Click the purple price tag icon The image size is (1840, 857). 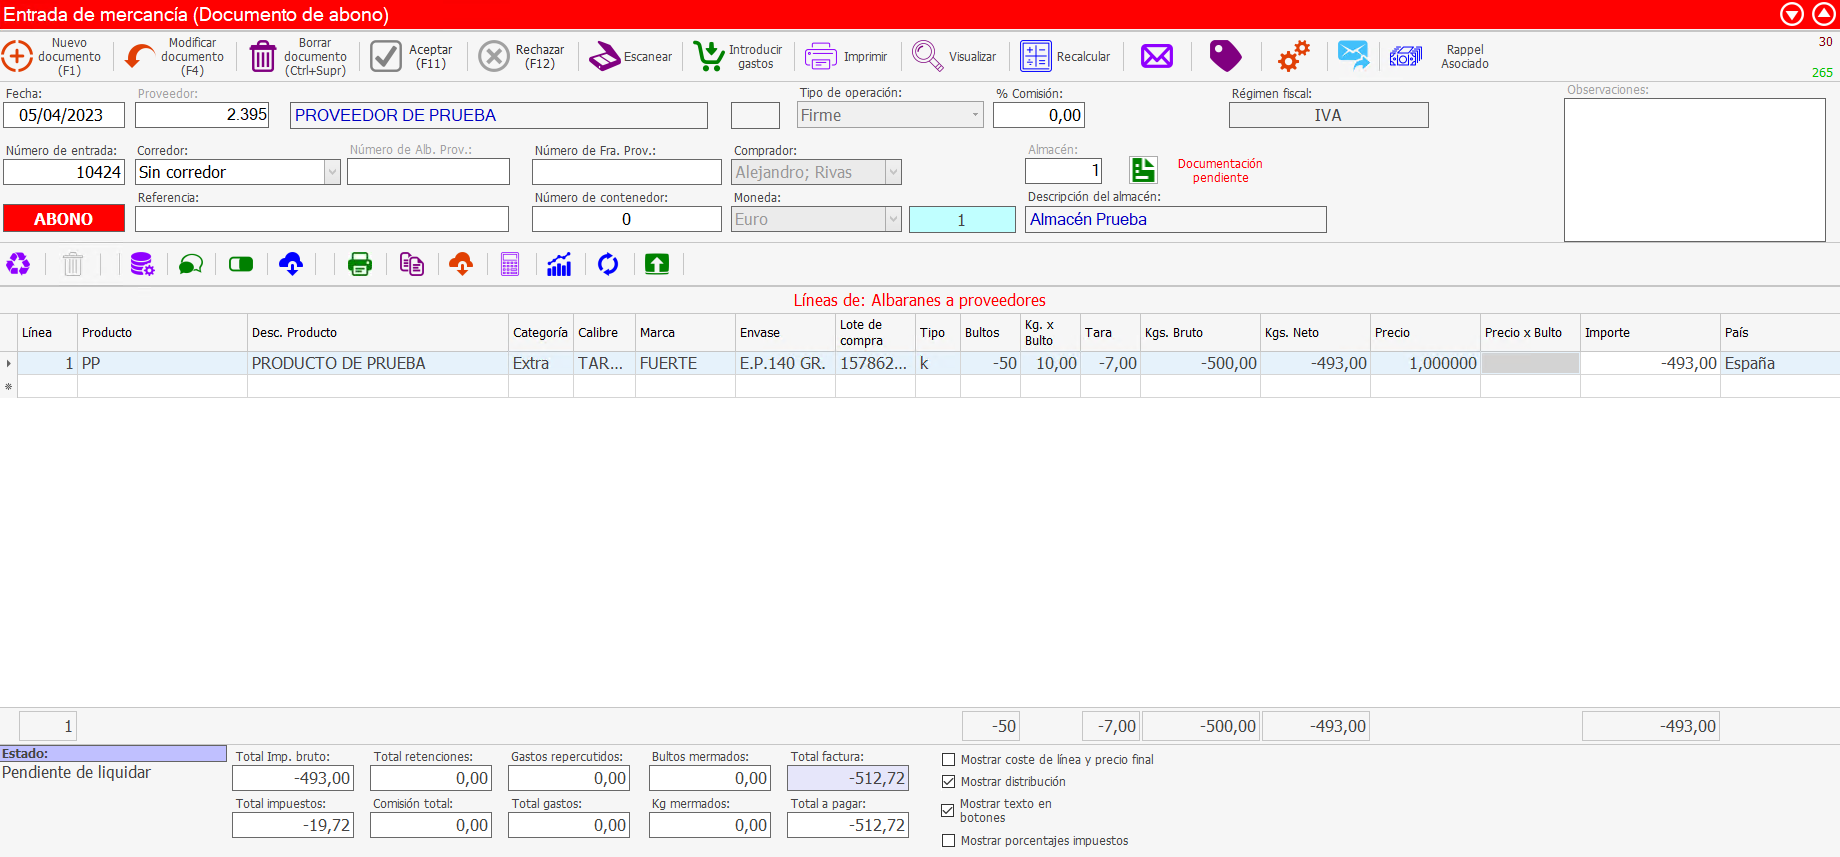pos(1224,57)
